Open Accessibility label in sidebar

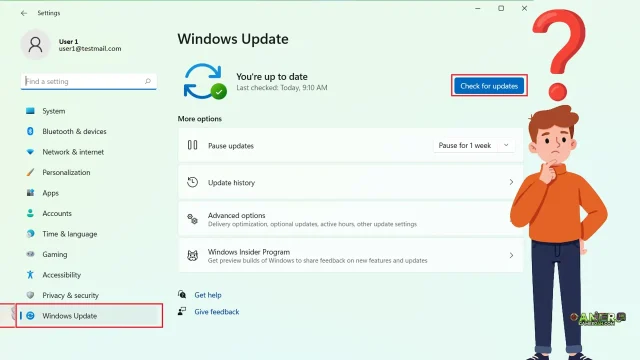coord(62,275)
